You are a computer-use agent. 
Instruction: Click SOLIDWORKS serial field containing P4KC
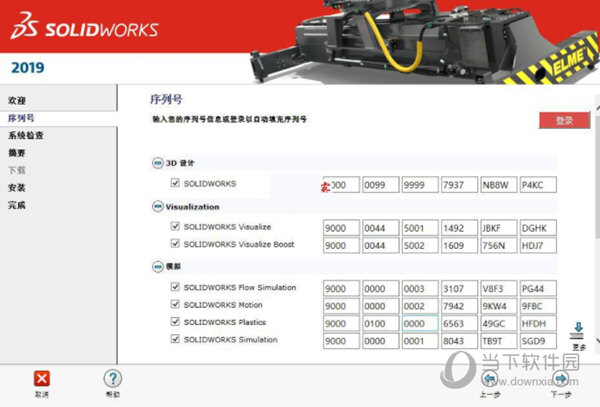click(538, 185)
